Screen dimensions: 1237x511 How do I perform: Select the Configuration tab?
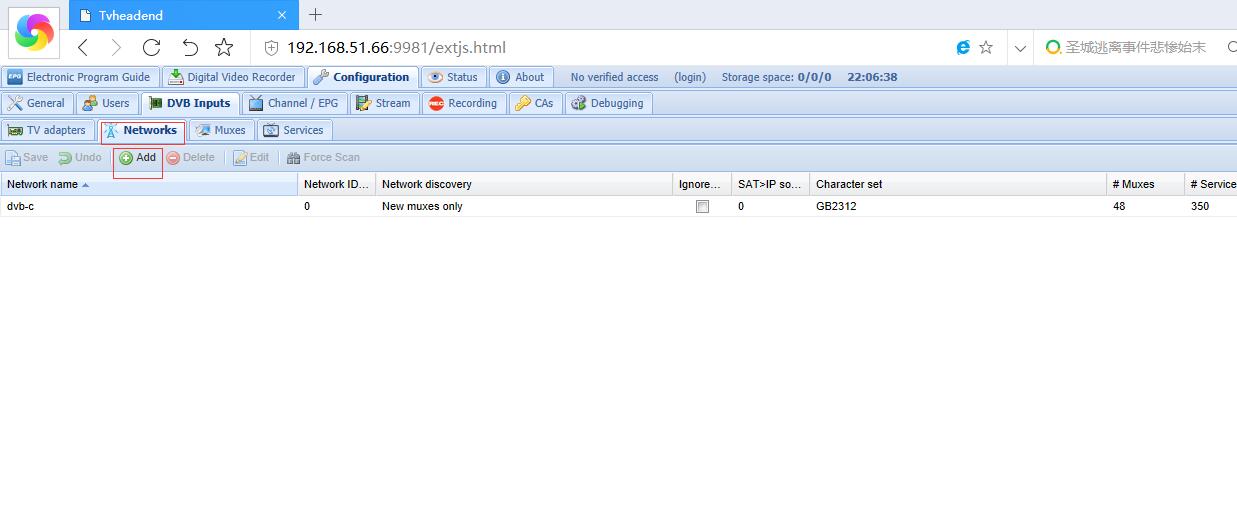(x=361, y=77)
